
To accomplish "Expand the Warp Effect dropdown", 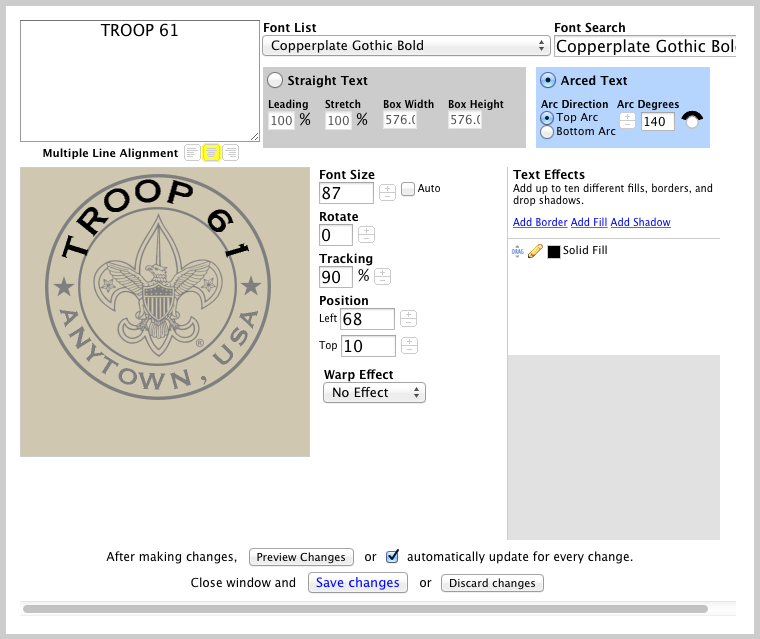I will pyautogui.click(x=374, y=393).
